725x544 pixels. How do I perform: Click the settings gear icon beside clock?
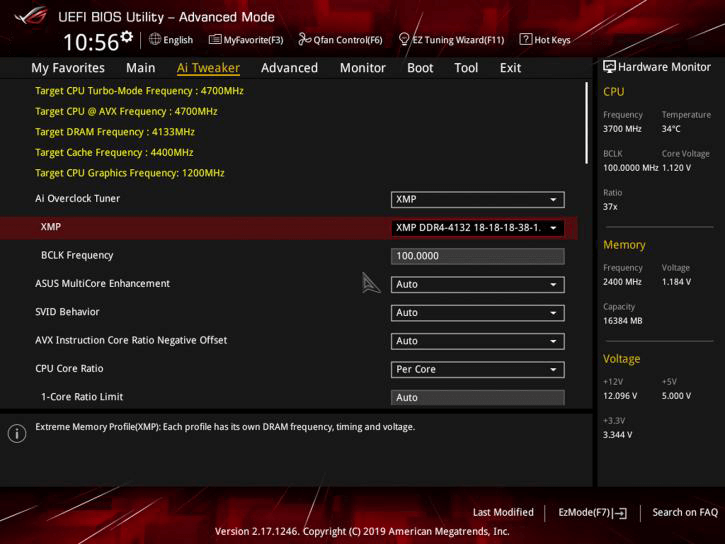tap(126, 38)
